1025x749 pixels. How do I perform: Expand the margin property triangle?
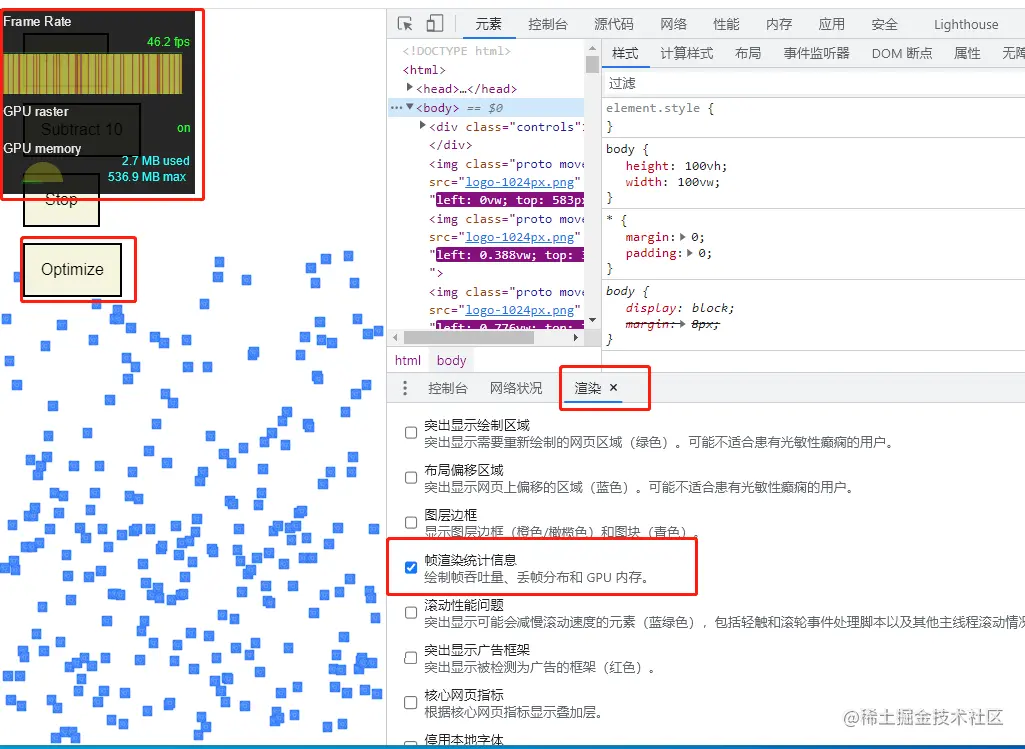click(x=683, y=237)
